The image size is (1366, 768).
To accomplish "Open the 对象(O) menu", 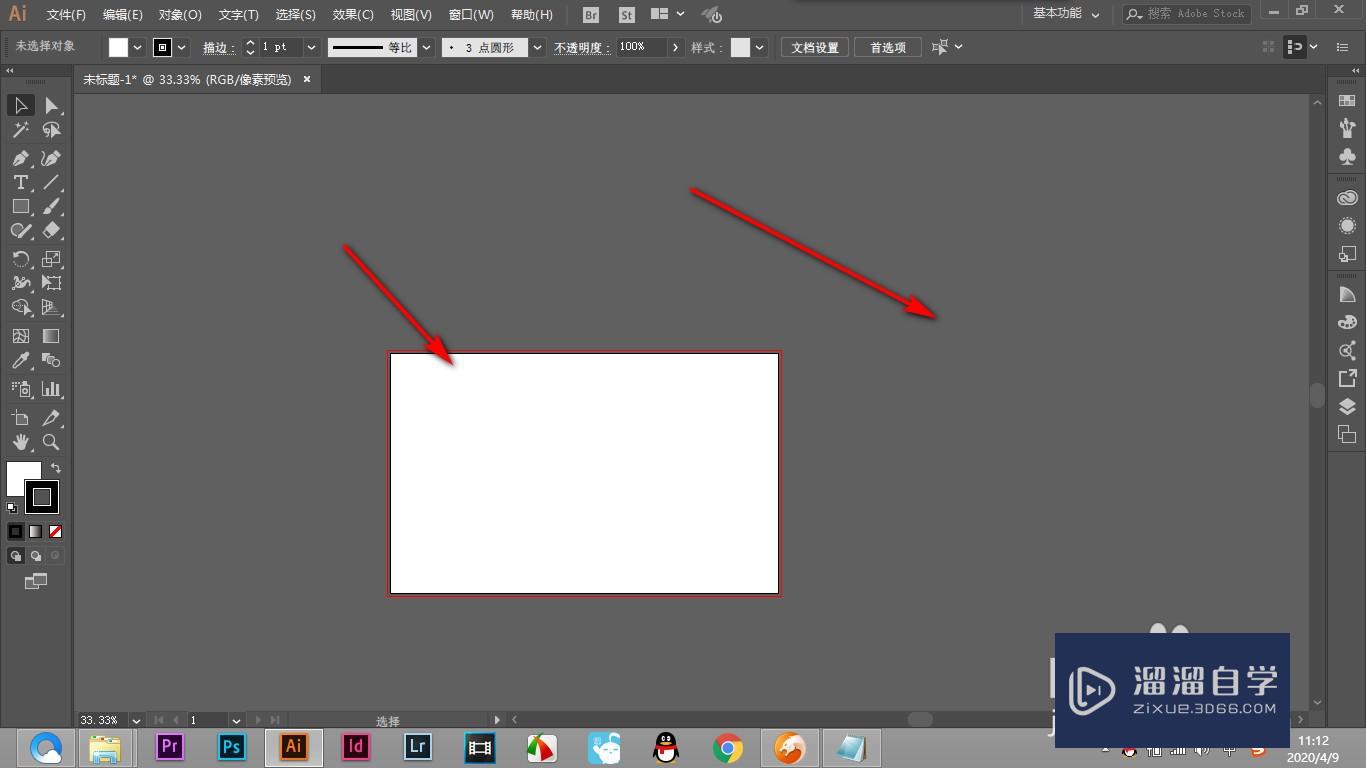I will (x=180, y=15).
